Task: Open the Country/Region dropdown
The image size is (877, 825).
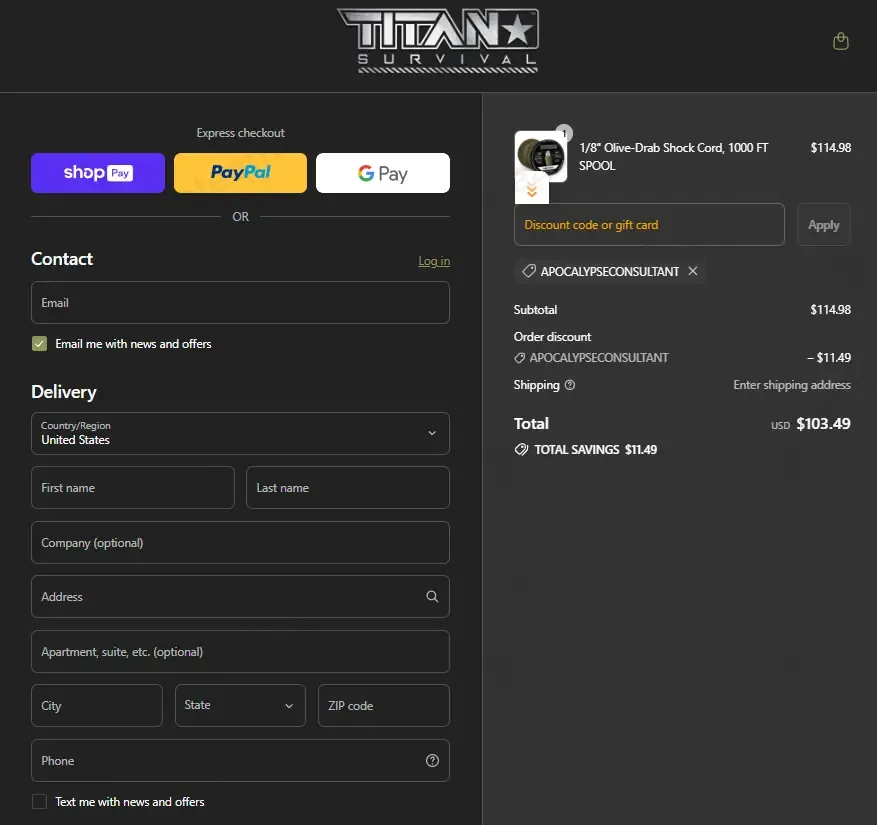Action: point(240,433)
